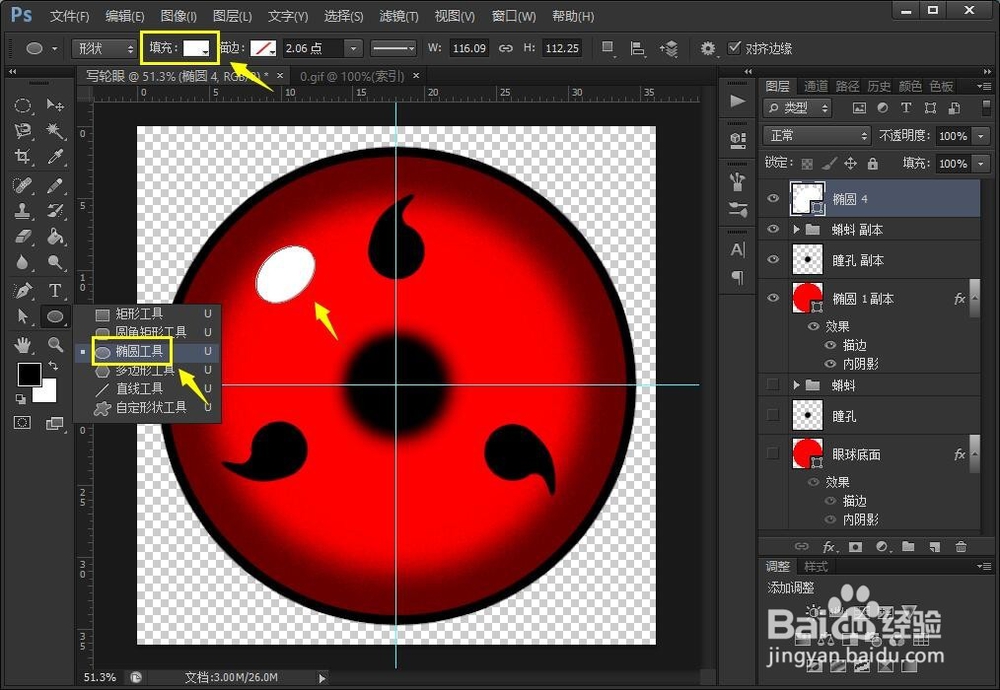Toggle the 对齐边缘 checkbox
The width and height of the screenshot is (1000, 690).
[734, 48]
